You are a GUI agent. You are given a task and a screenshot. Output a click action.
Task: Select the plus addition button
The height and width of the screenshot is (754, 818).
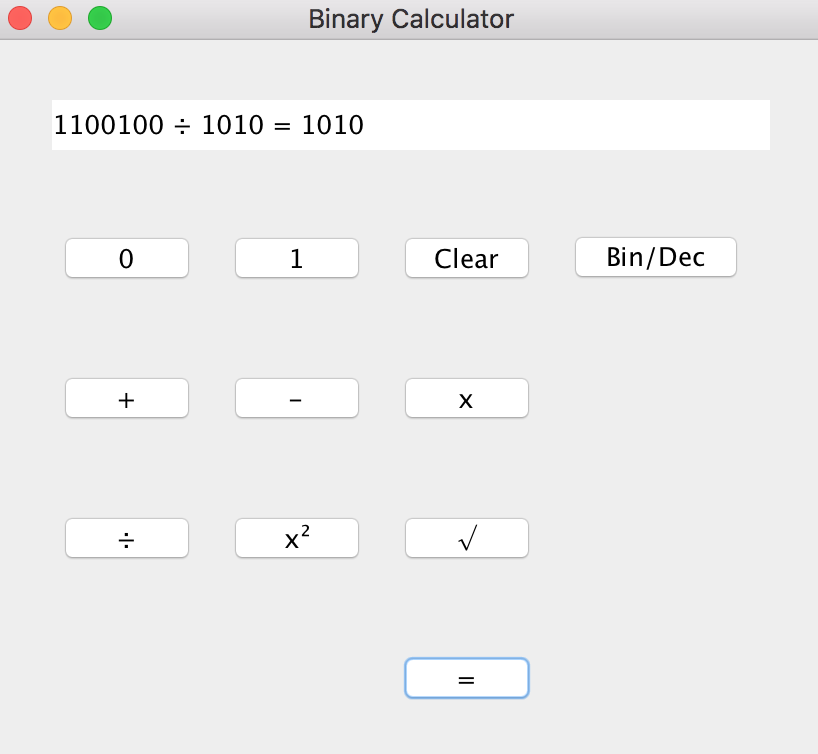point(127,398)
